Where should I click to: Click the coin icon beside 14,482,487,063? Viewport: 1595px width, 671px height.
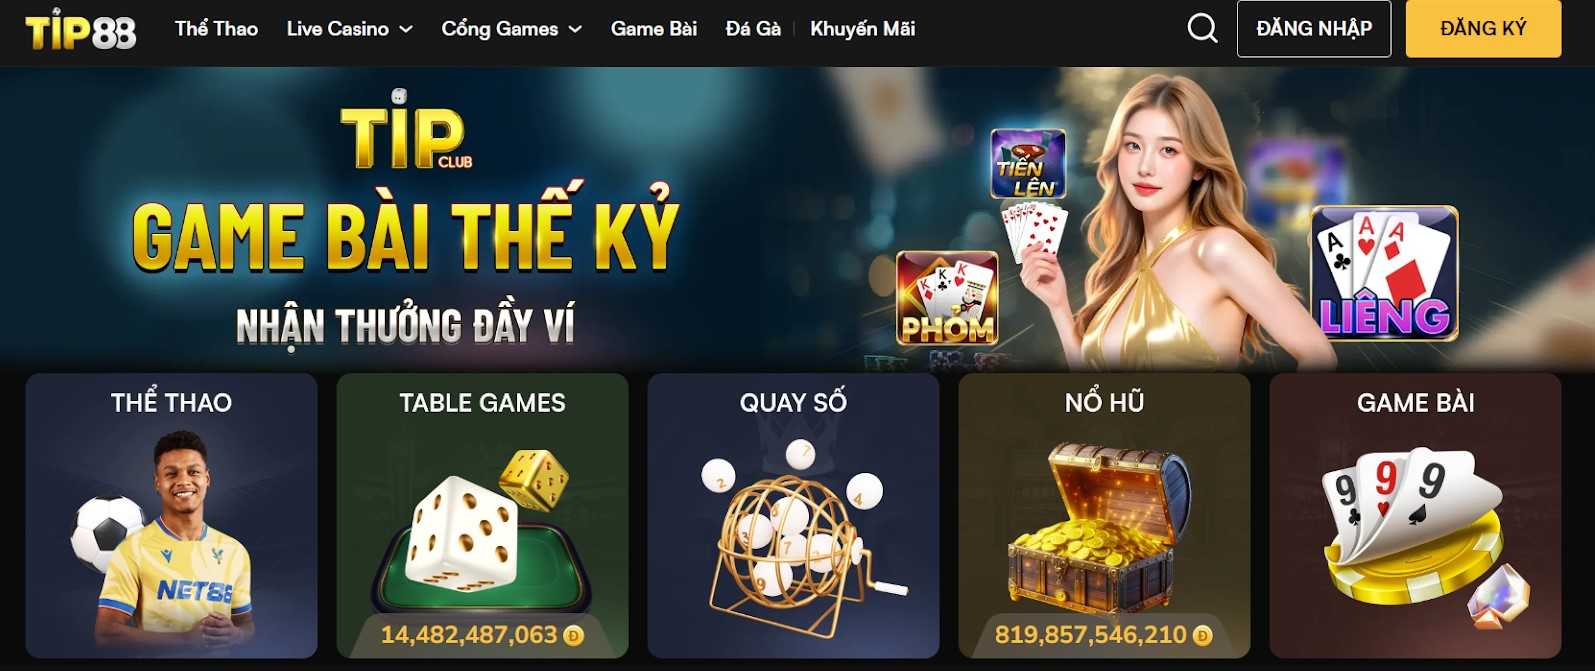574,635
